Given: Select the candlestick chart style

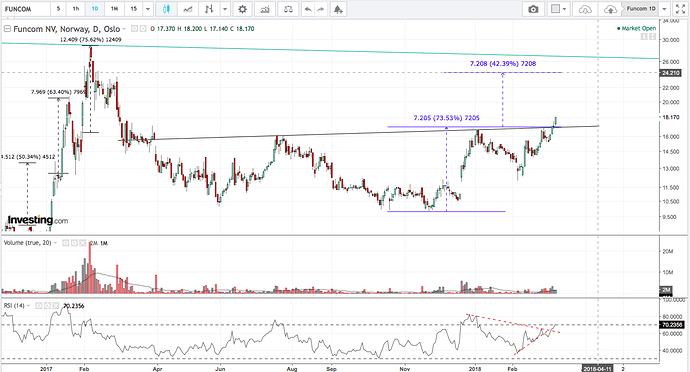Looking at the screenshot, I should click(x=166, y=9).
